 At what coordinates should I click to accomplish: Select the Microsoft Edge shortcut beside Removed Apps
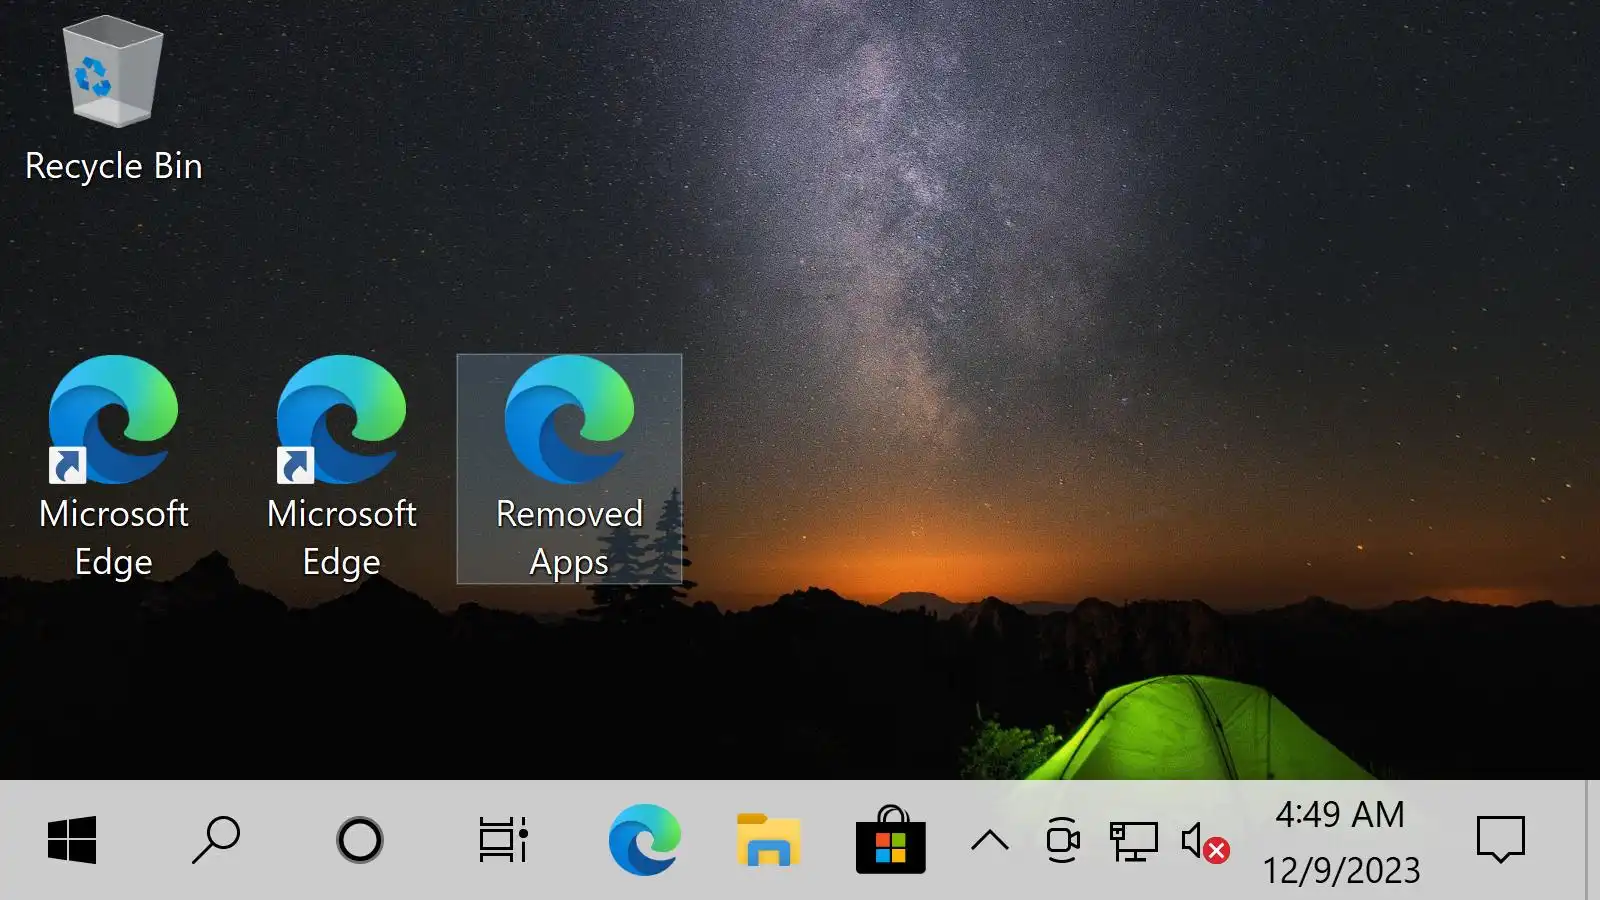coord(341,468)
